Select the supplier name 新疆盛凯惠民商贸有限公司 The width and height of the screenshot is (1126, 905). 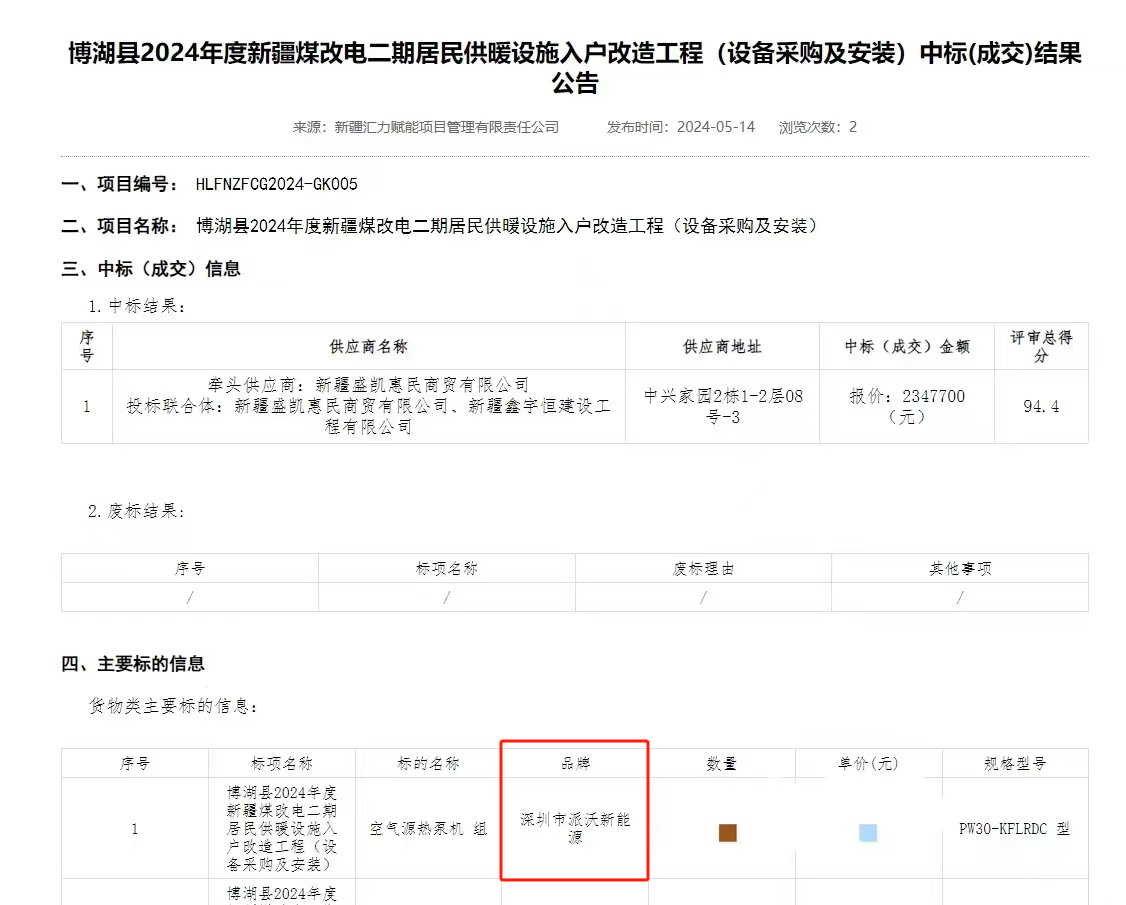(x=420, y=383)
